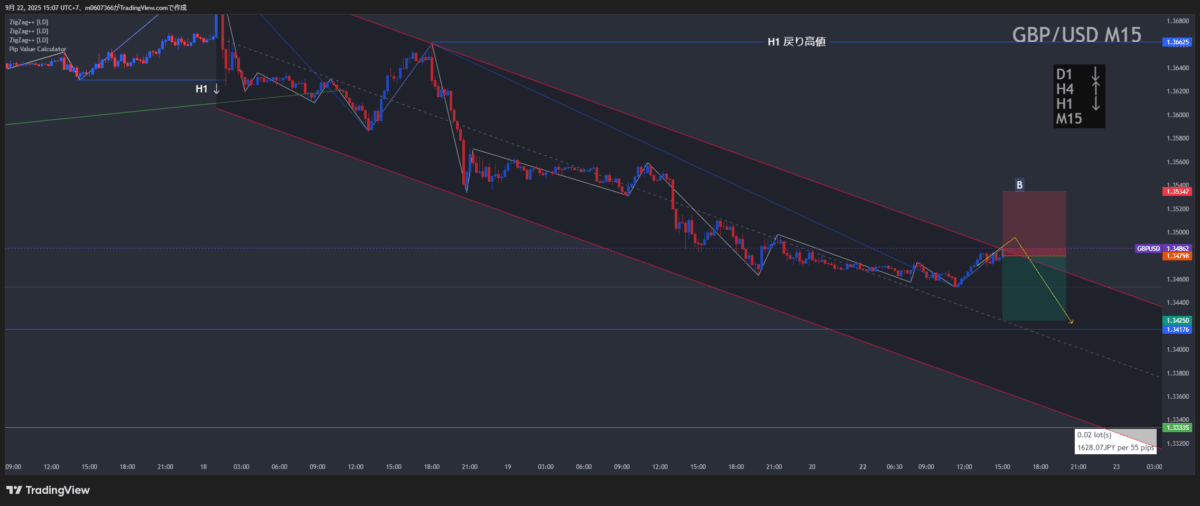Select the B marker above the short position
The image size is (1200, 506).
click(x=1019, y=185)
